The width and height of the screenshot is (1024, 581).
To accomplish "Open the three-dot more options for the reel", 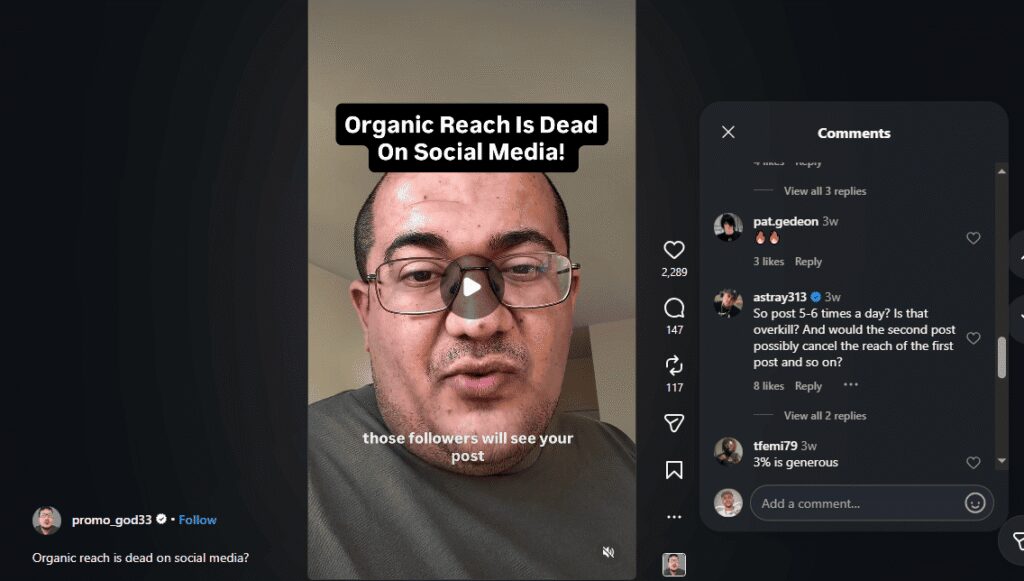I will (674, 517).
